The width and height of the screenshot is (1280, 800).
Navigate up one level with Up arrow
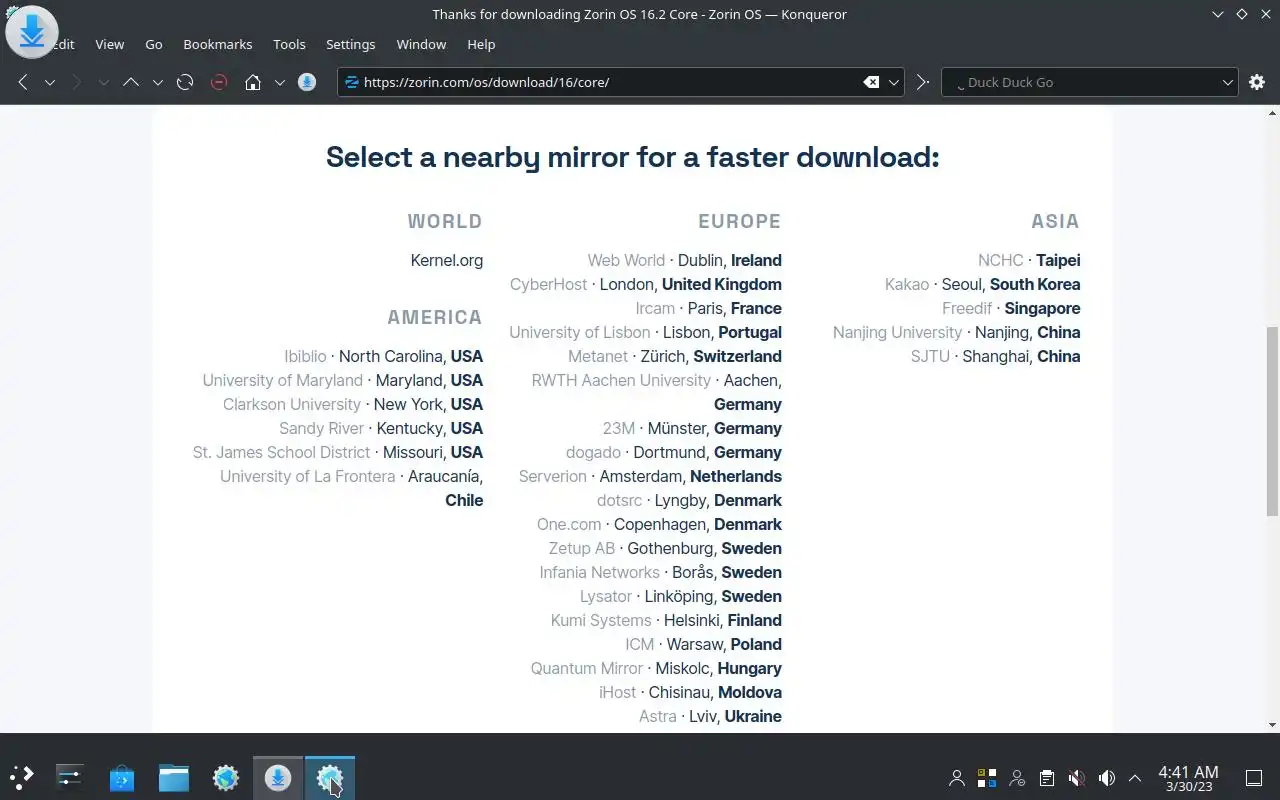(130, 82)
